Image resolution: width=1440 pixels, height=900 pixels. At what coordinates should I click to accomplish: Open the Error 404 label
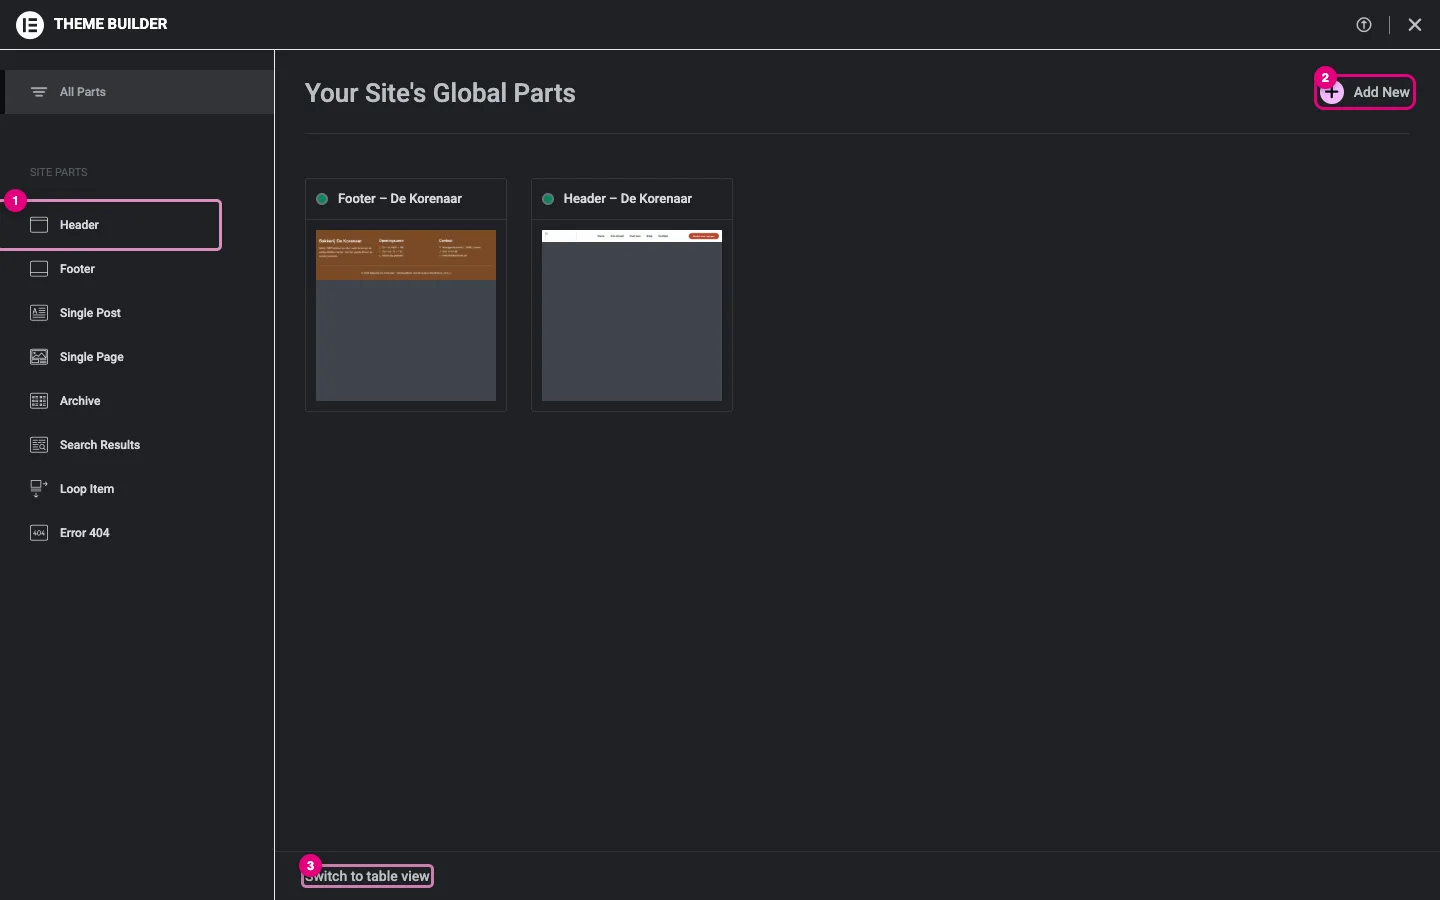point(85,533)
